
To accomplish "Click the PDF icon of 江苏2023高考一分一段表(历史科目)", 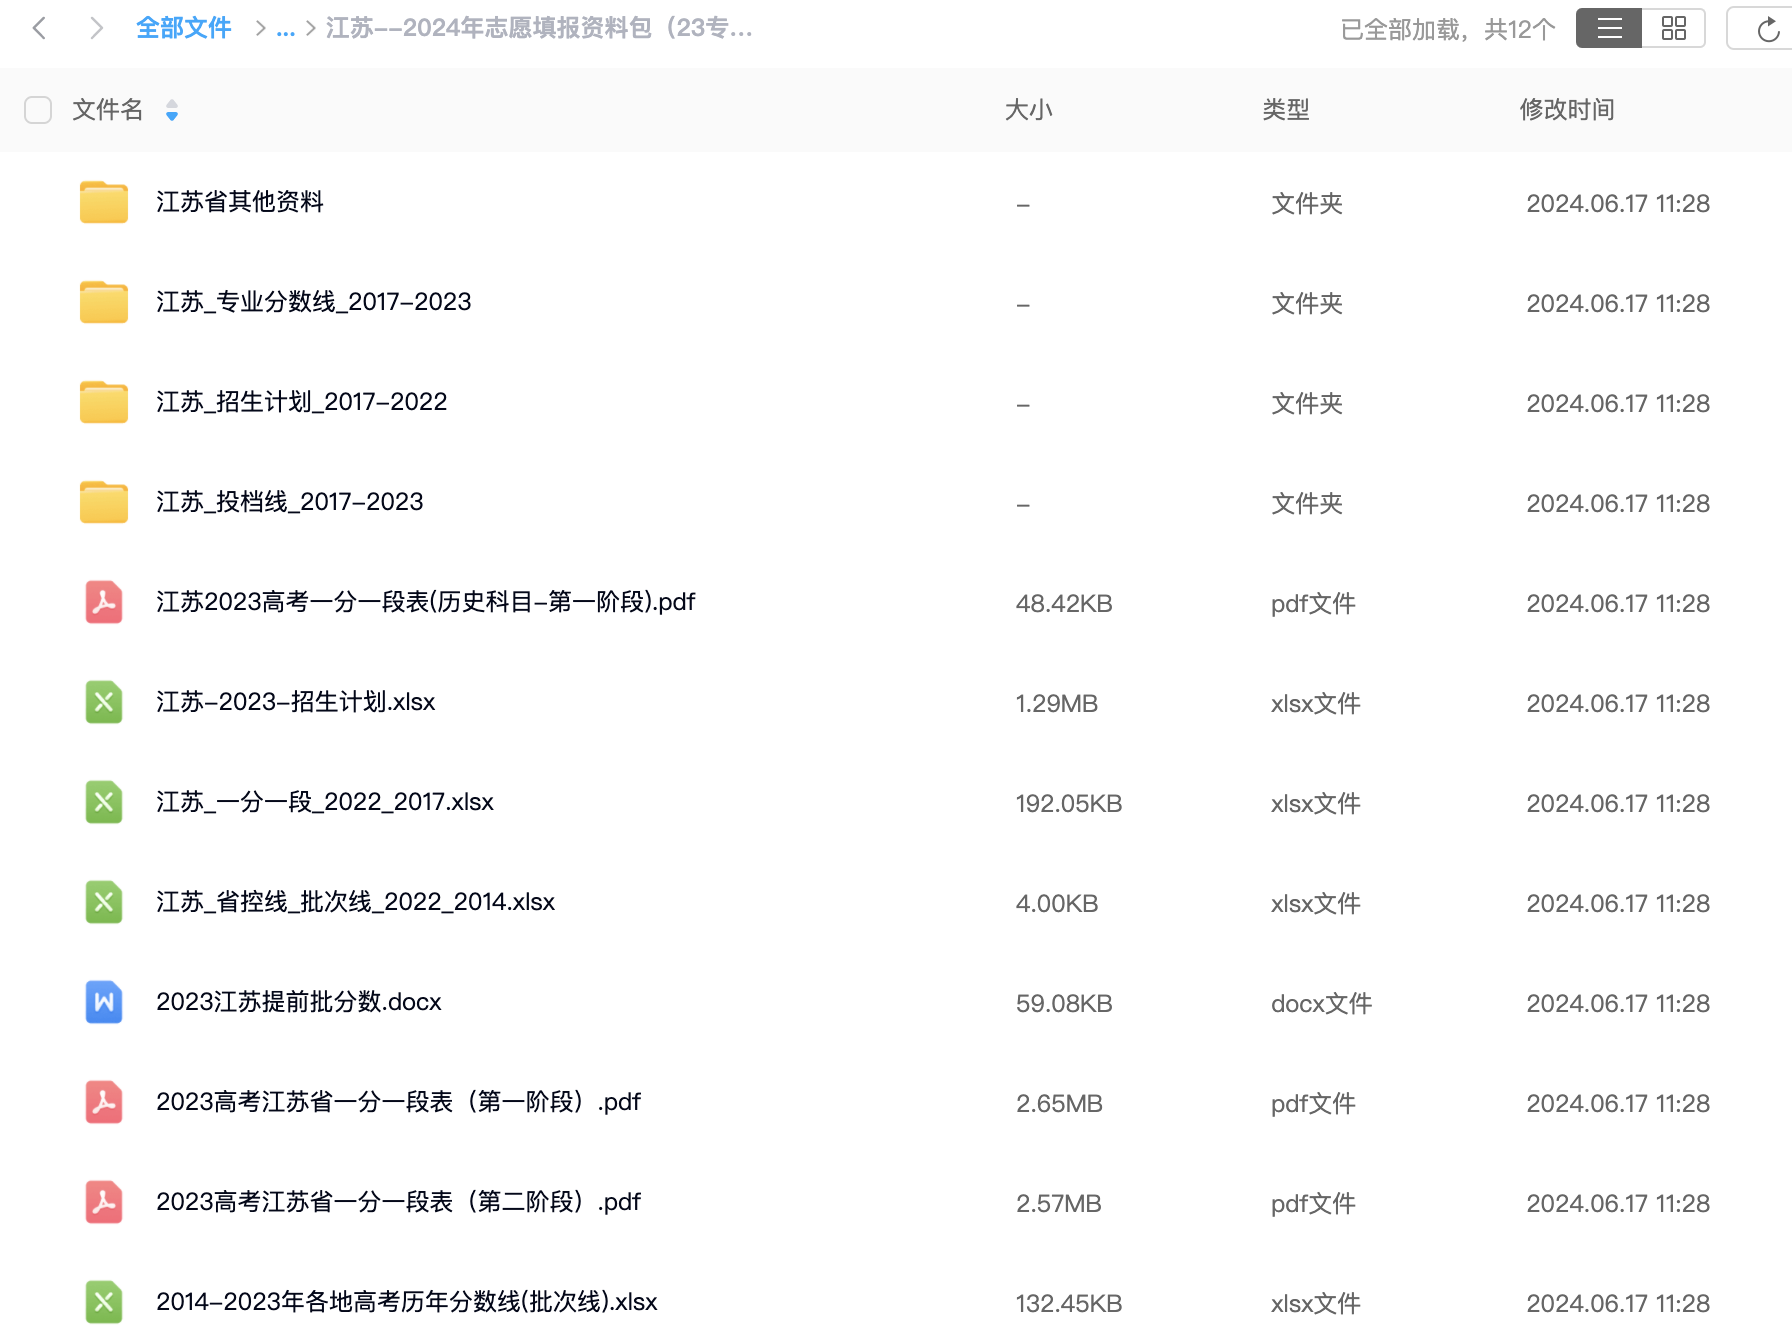I will (104, 602).
